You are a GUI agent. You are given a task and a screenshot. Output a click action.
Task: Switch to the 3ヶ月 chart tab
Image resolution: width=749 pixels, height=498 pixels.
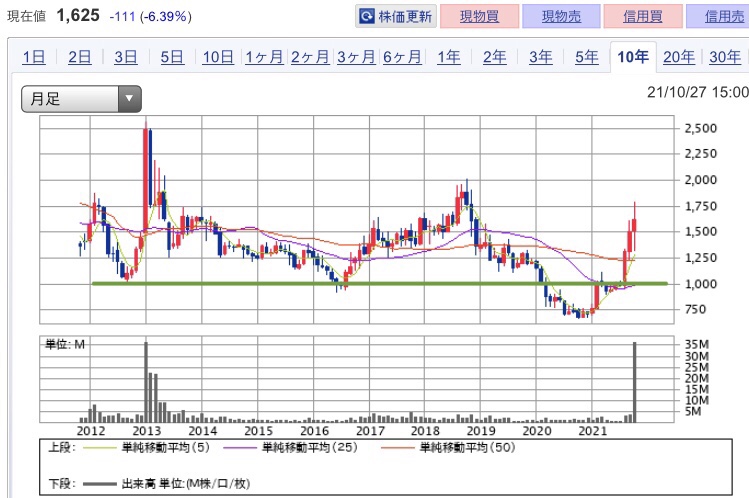(356, 57)
